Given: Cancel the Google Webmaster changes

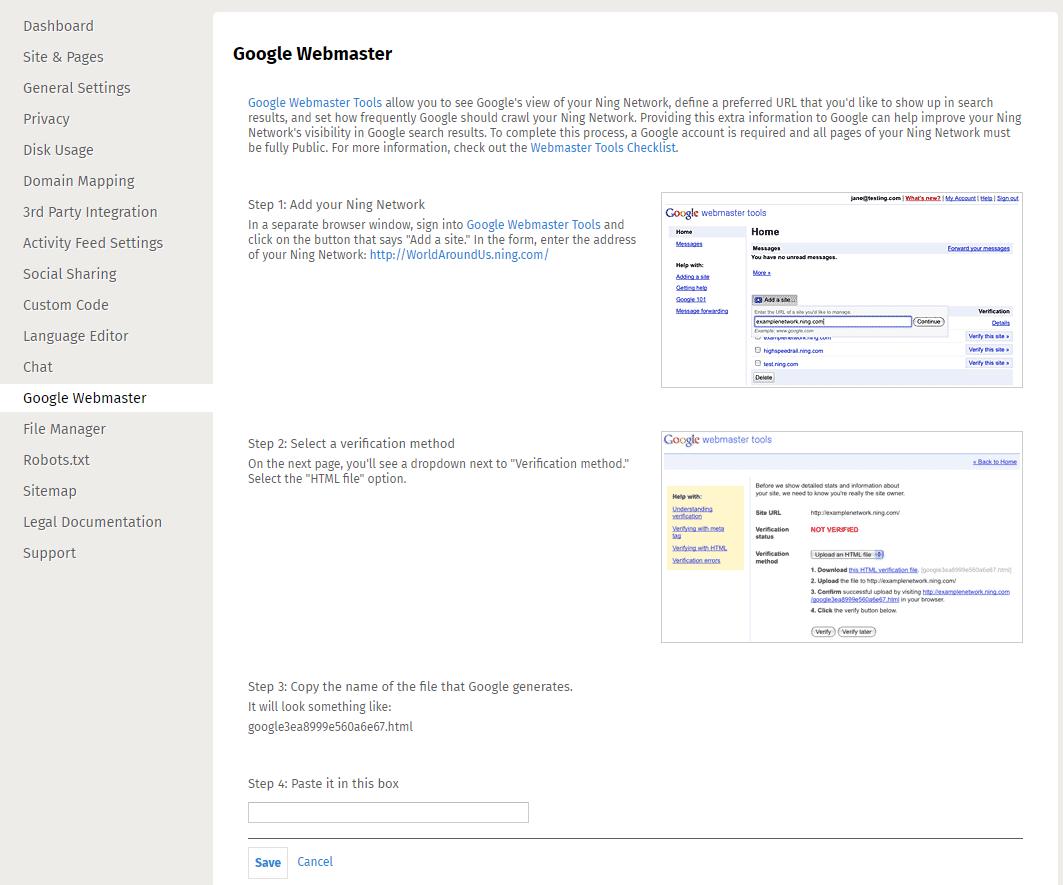Looking at the screenshot, I should point(315,861).
